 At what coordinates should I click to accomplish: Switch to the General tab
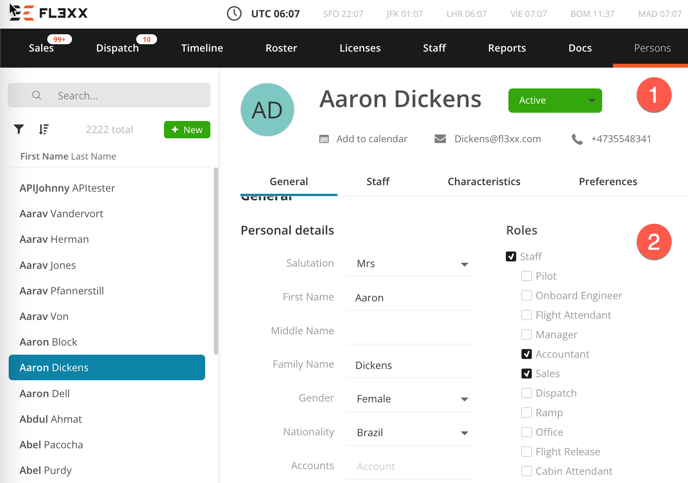(289, 182)
